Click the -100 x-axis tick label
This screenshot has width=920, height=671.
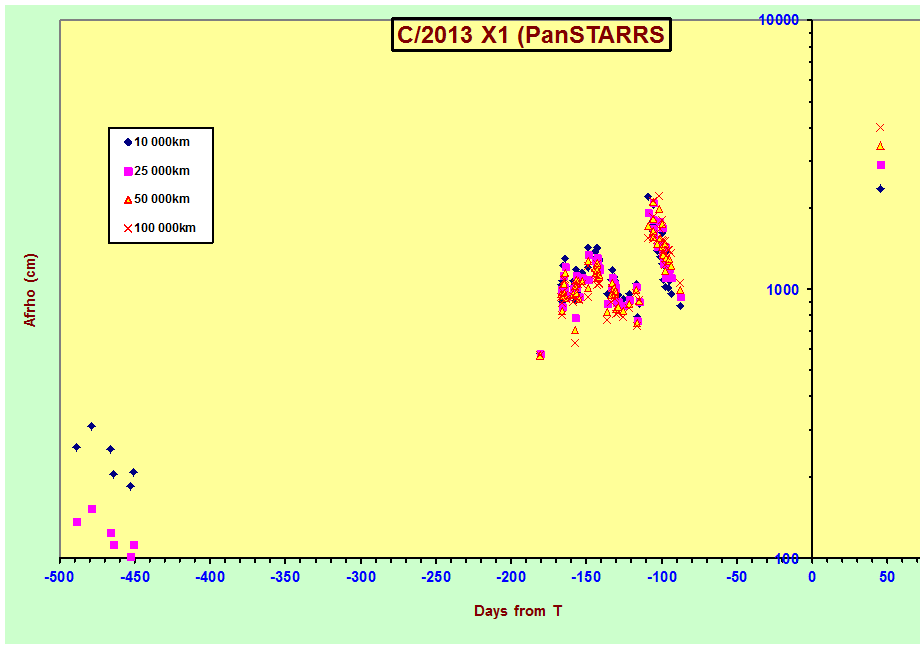coord(662,577)
